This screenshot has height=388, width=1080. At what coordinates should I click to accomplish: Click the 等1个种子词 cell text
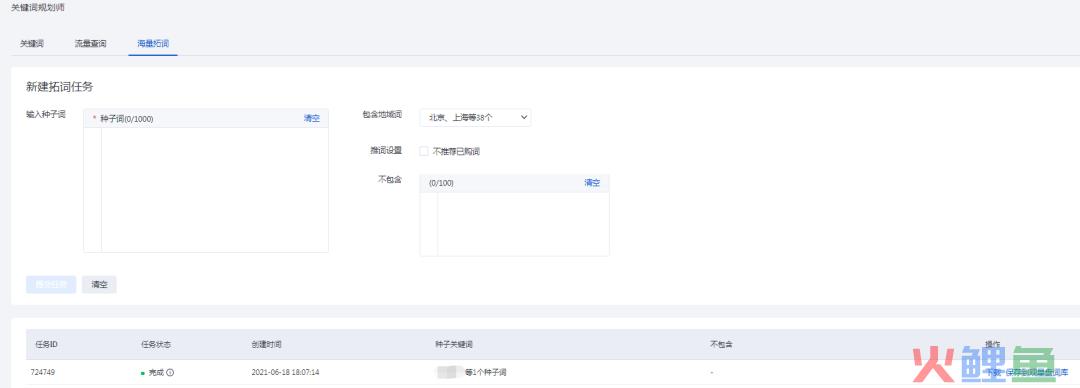486,372
